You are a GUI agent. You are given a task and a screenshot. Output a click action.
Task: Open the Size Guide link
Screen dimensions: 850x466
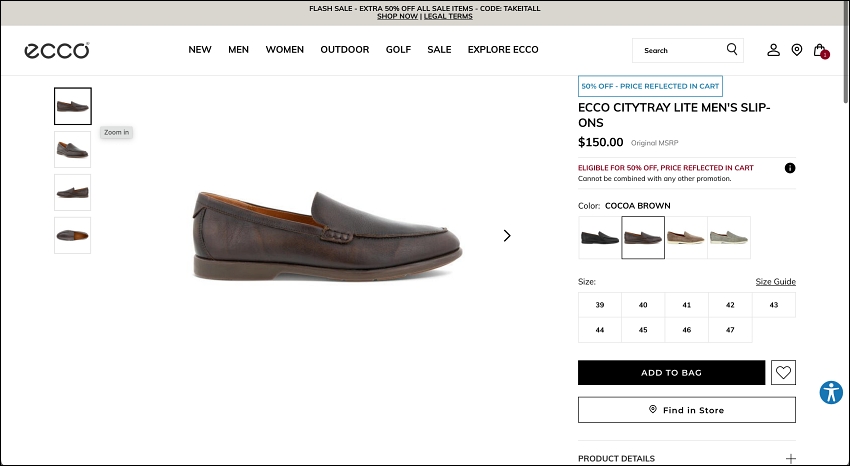[776, 281]
